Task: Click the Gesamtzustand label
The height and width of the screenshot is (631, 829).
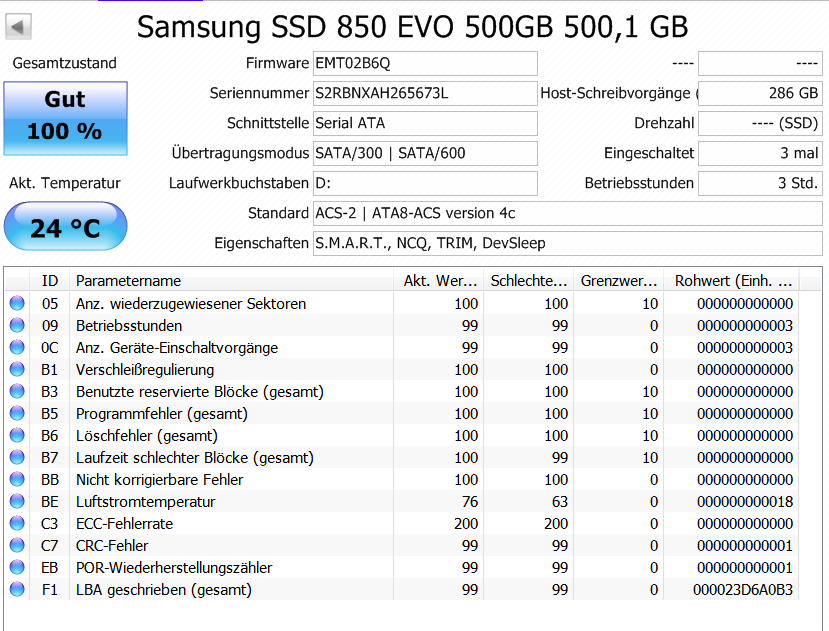Action: pos(65,63)
